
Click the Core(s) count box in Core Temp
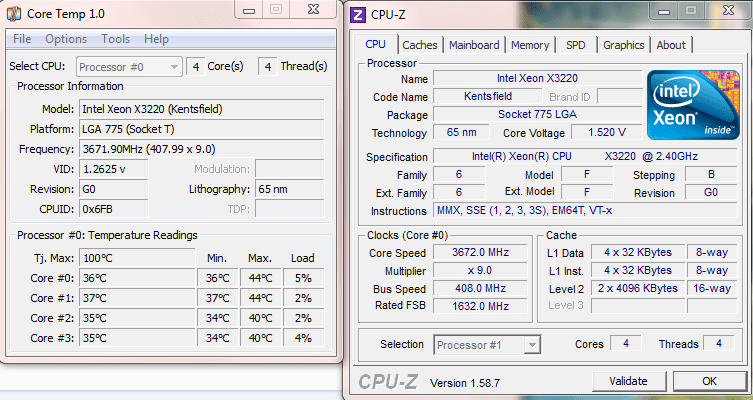pyautogui.click(x=196, y=67)
